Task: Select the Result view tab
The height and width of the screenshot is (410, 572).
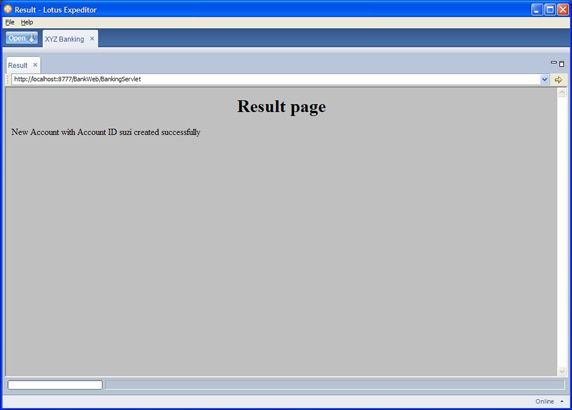Action: click(x=18, y=65)
